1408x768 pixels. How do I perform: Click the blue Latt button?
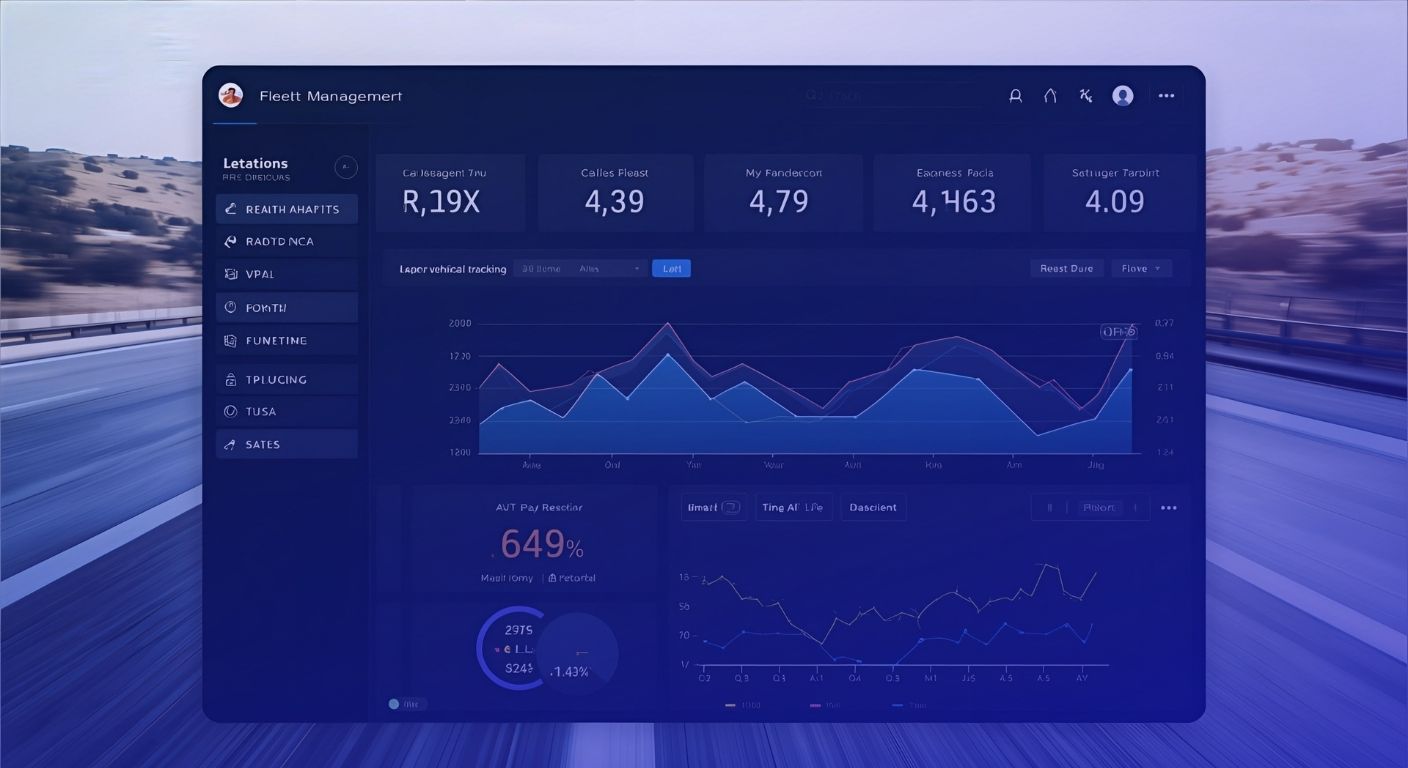point(671,268)
